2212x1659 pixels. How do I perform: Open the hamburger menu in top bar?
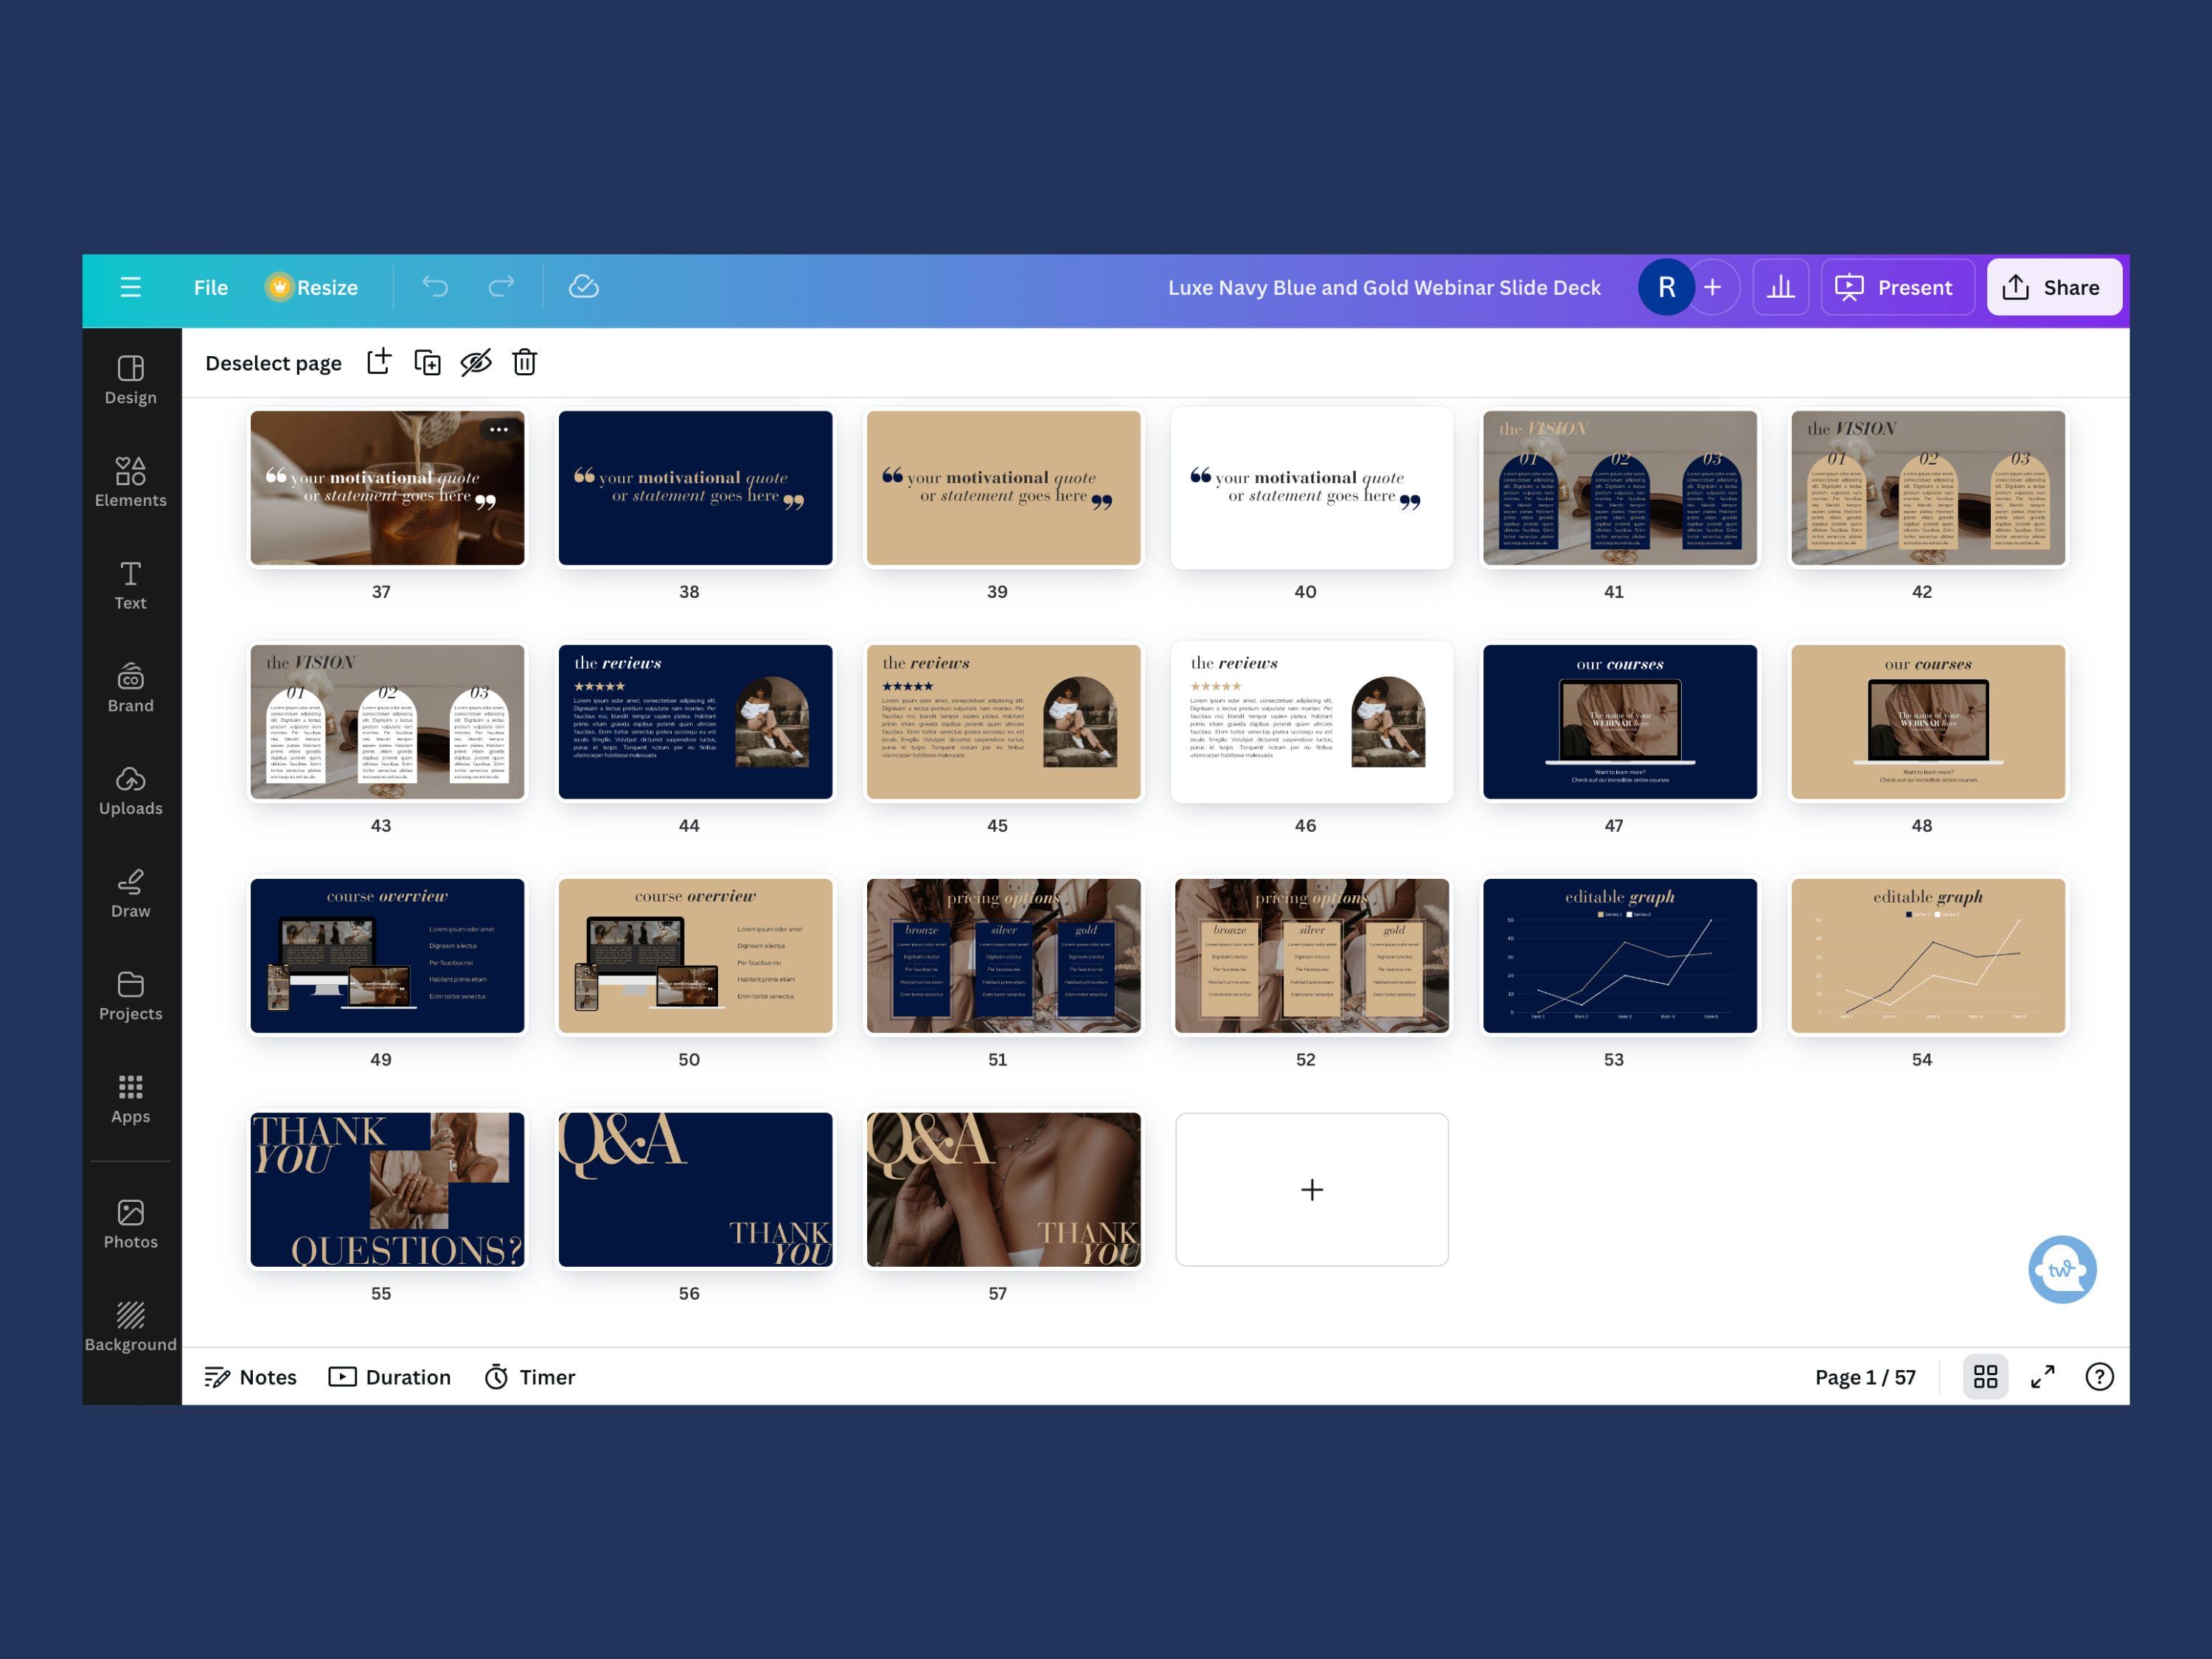coord(131,287)
